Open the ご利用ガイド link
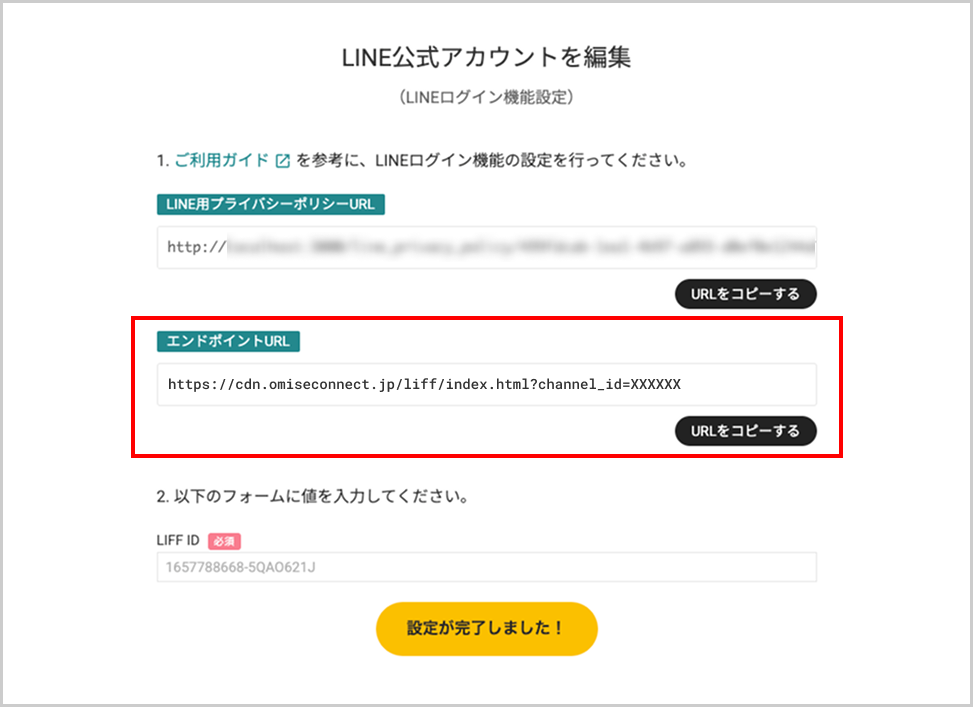 [222, 160]
